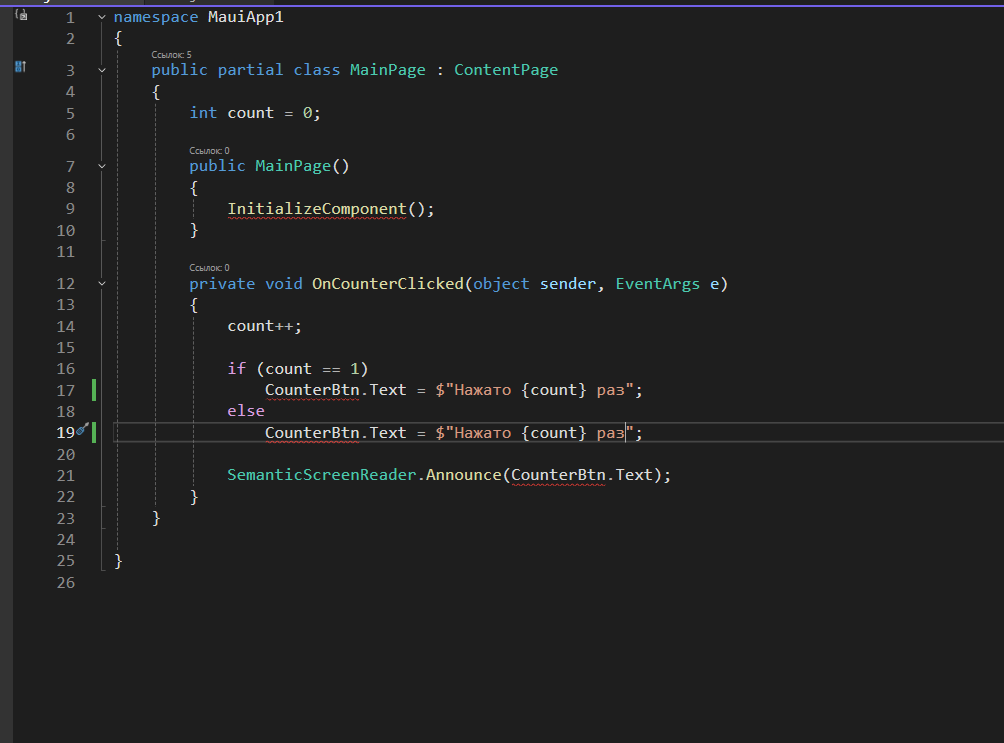Image resolution: width=1004 pixels, height=743 pixels.
Task: Collapse the MainPage class block
Action: click(x=102, y=70)
